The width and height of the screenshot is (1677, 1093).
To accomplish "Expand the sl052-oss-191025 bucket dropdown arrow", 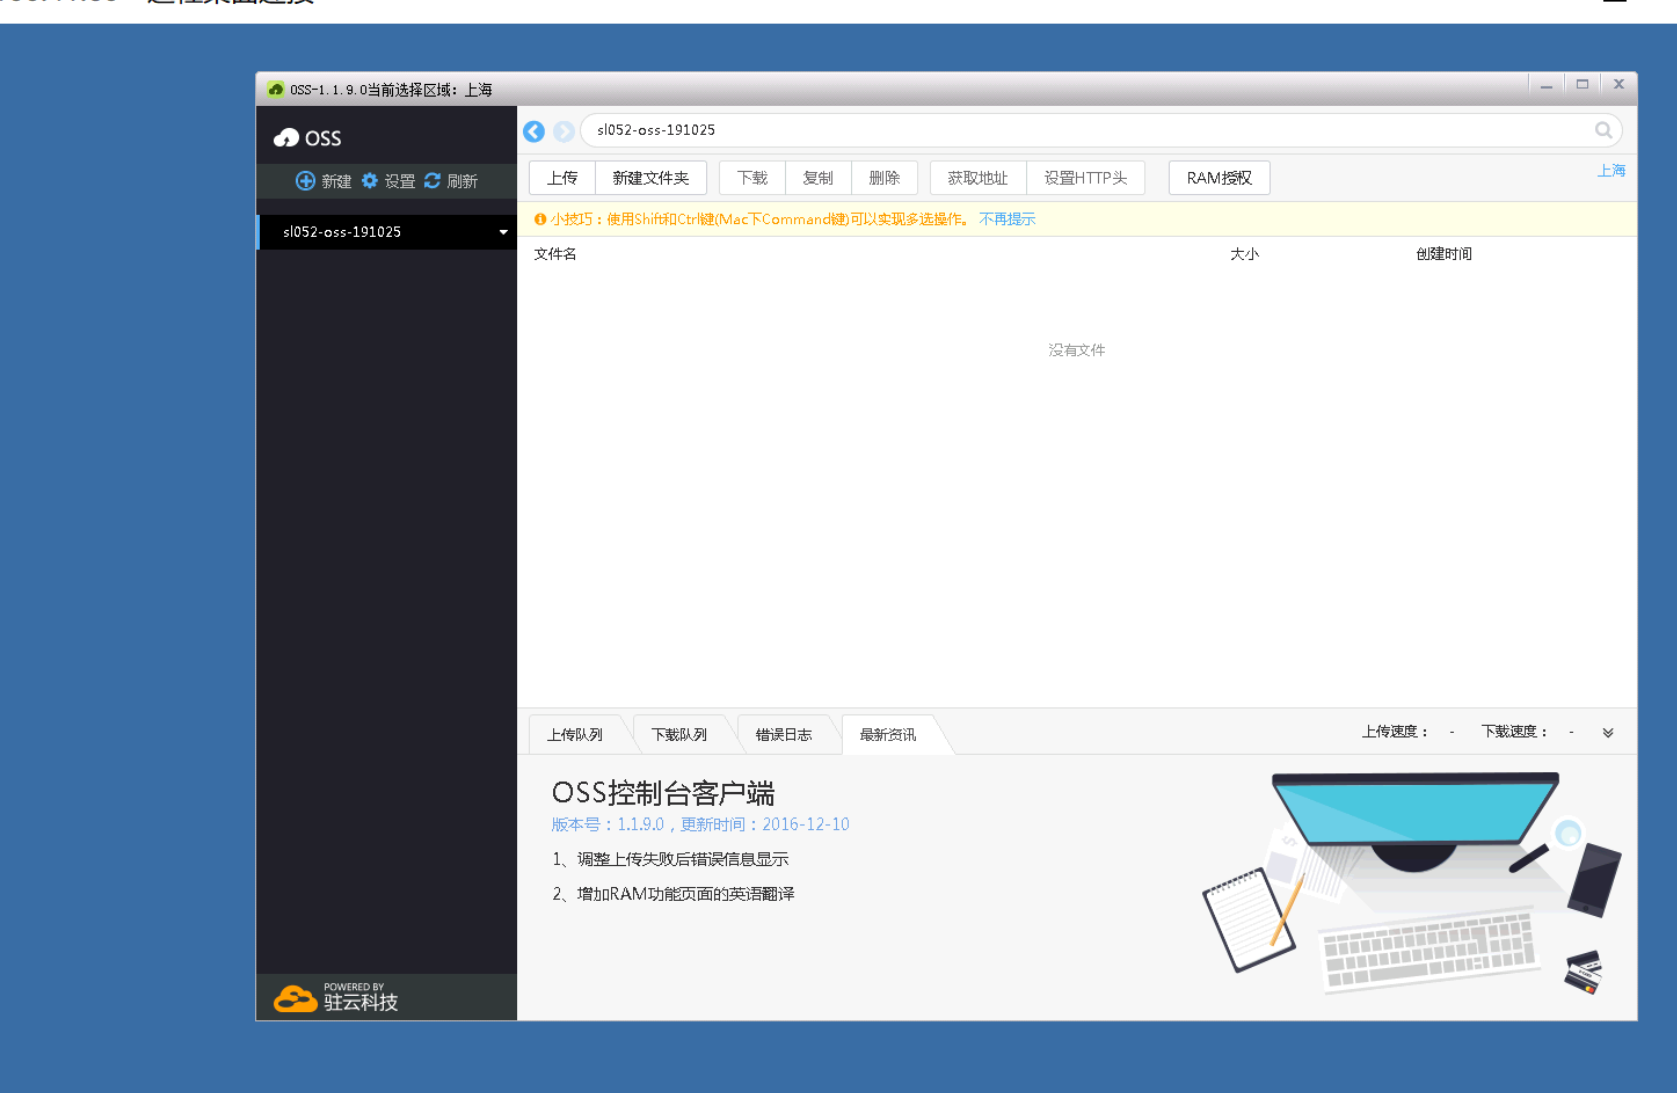I will 503,232.
